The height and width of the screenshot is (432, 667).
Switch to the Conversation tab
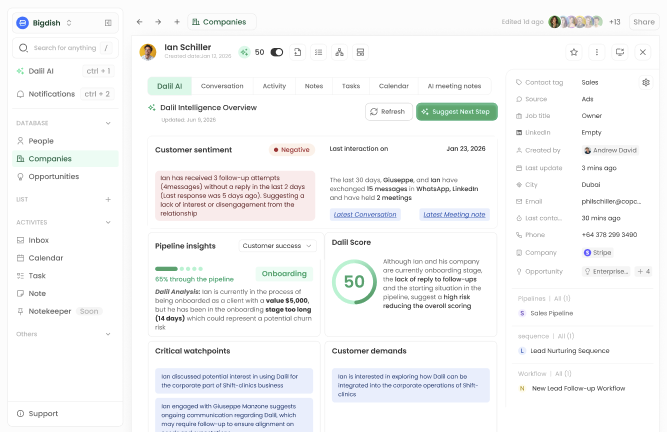pos(222,86)
